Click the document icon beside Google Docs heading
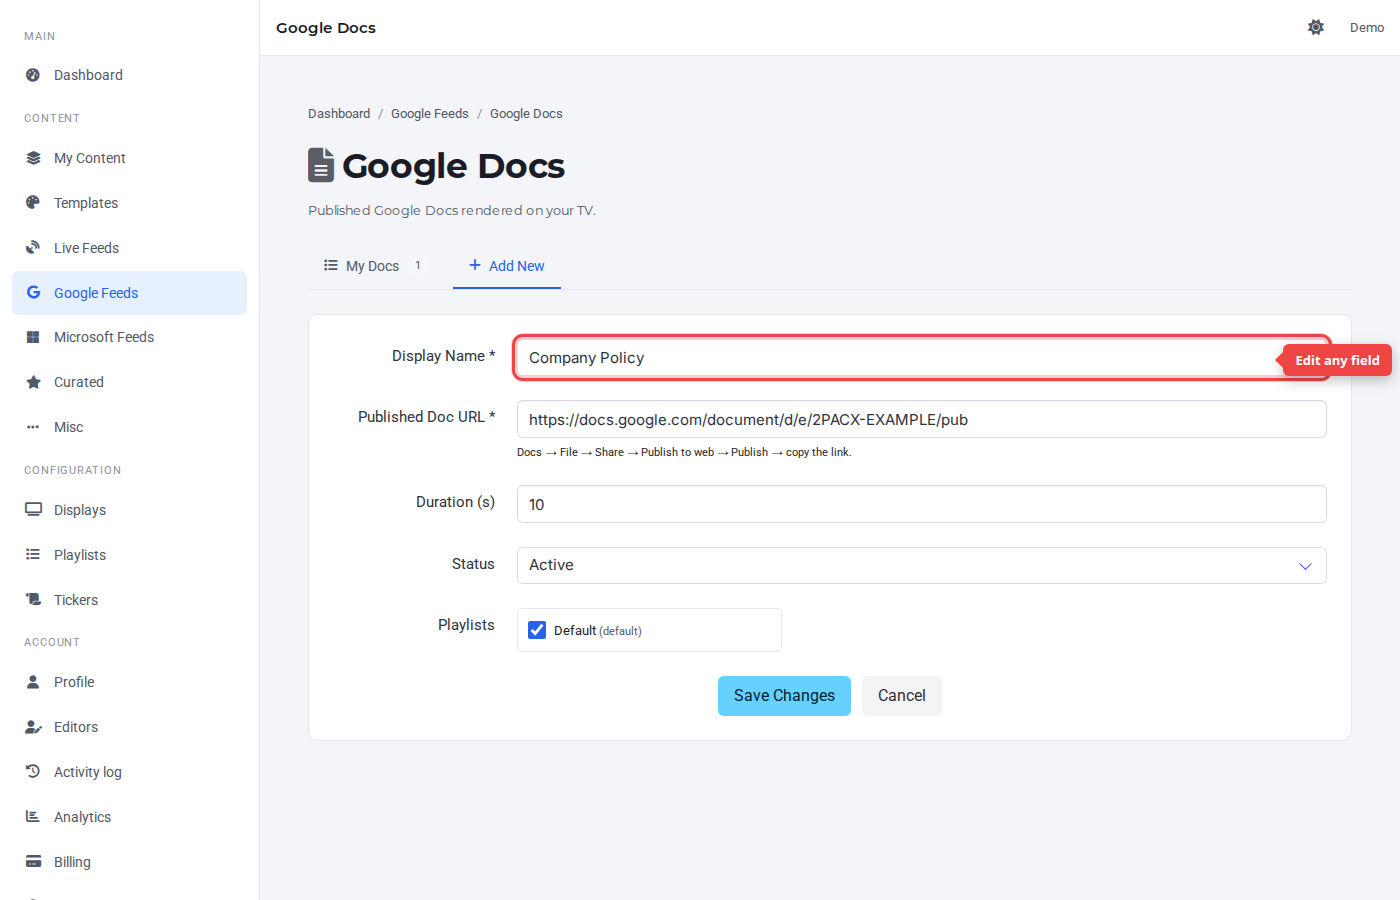The width and height of the screenshot is (1400, 900). point(320,165)
